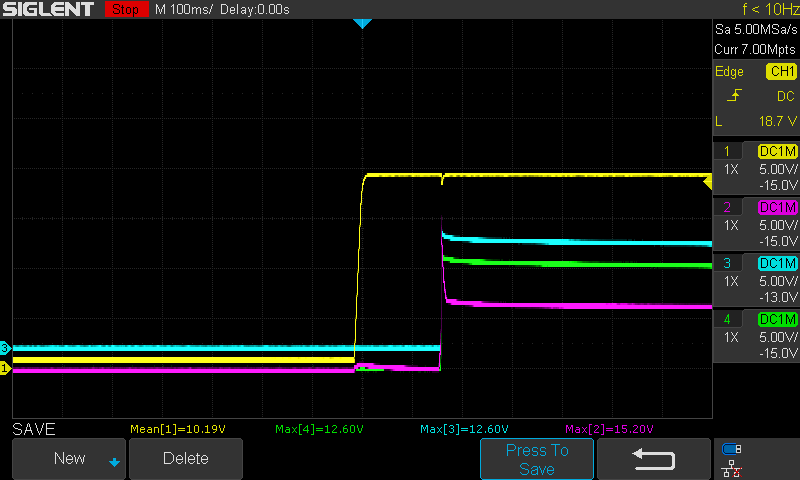Click the Max[3]=12.60V measurement

[464, 429]
